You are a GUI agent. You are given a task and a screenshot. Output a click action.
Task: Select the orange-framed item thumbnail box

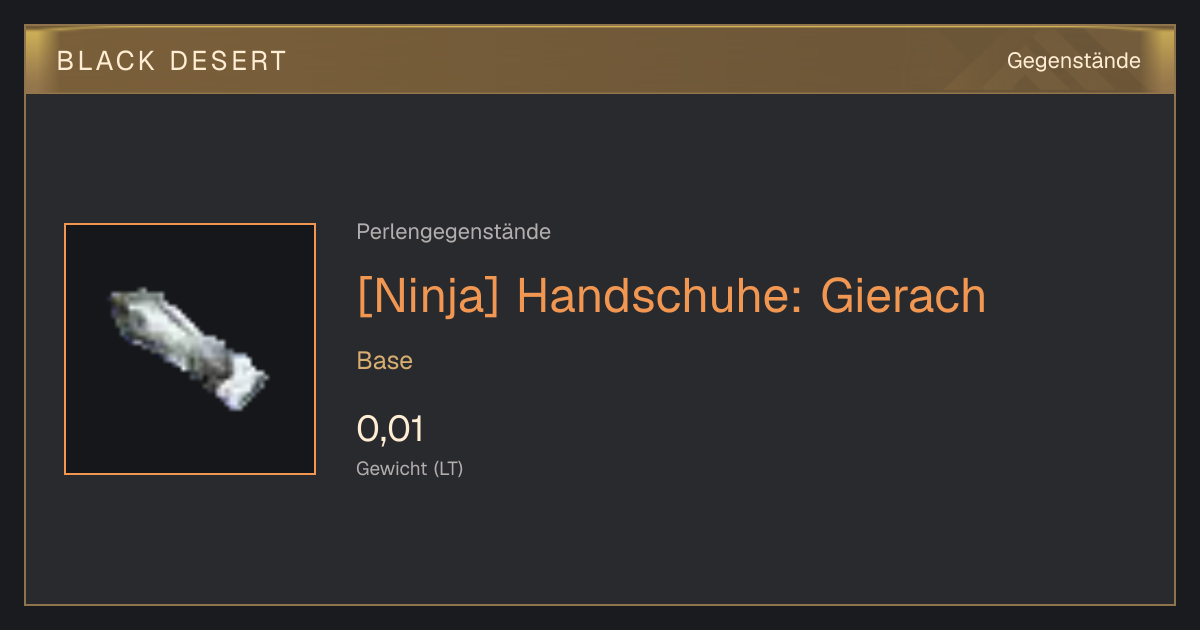[x=190, y=349]
